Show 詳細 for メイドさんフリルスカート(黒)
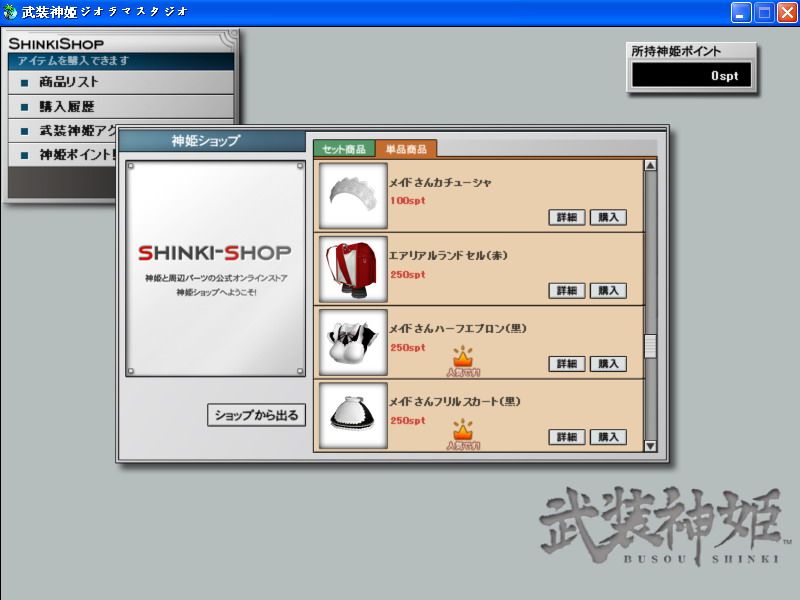800x600 pixels. [567, 437]
